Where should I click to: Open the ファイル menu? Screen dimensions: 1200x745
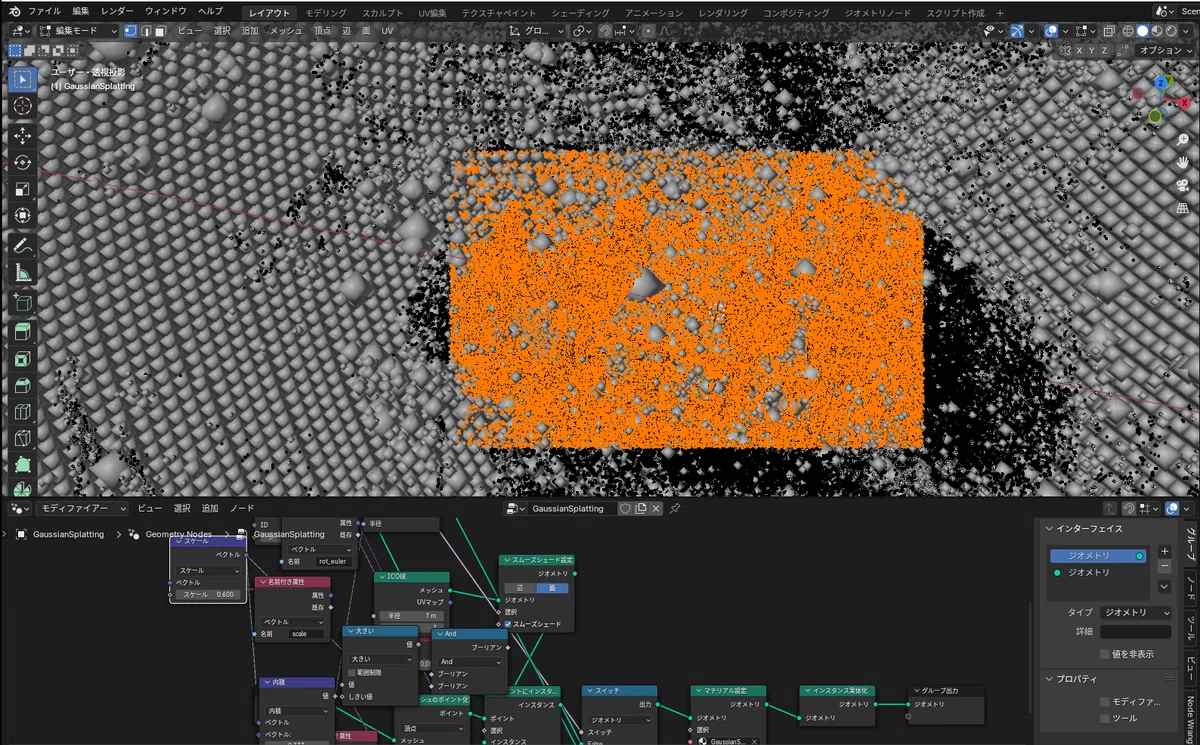44,12
